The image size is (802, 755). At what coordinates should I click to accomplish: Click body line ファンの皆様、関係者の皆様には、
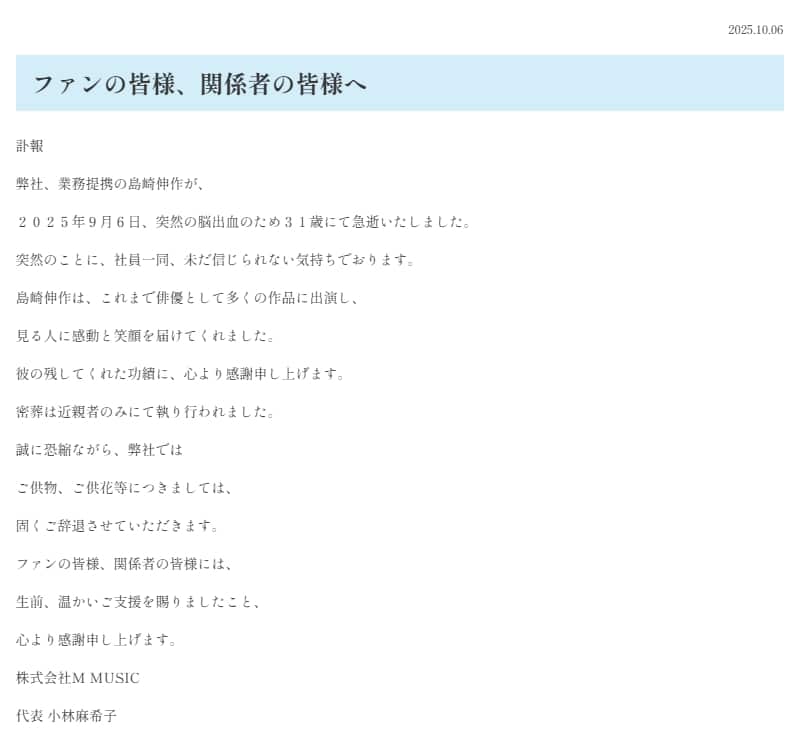(x=124, y=564)
